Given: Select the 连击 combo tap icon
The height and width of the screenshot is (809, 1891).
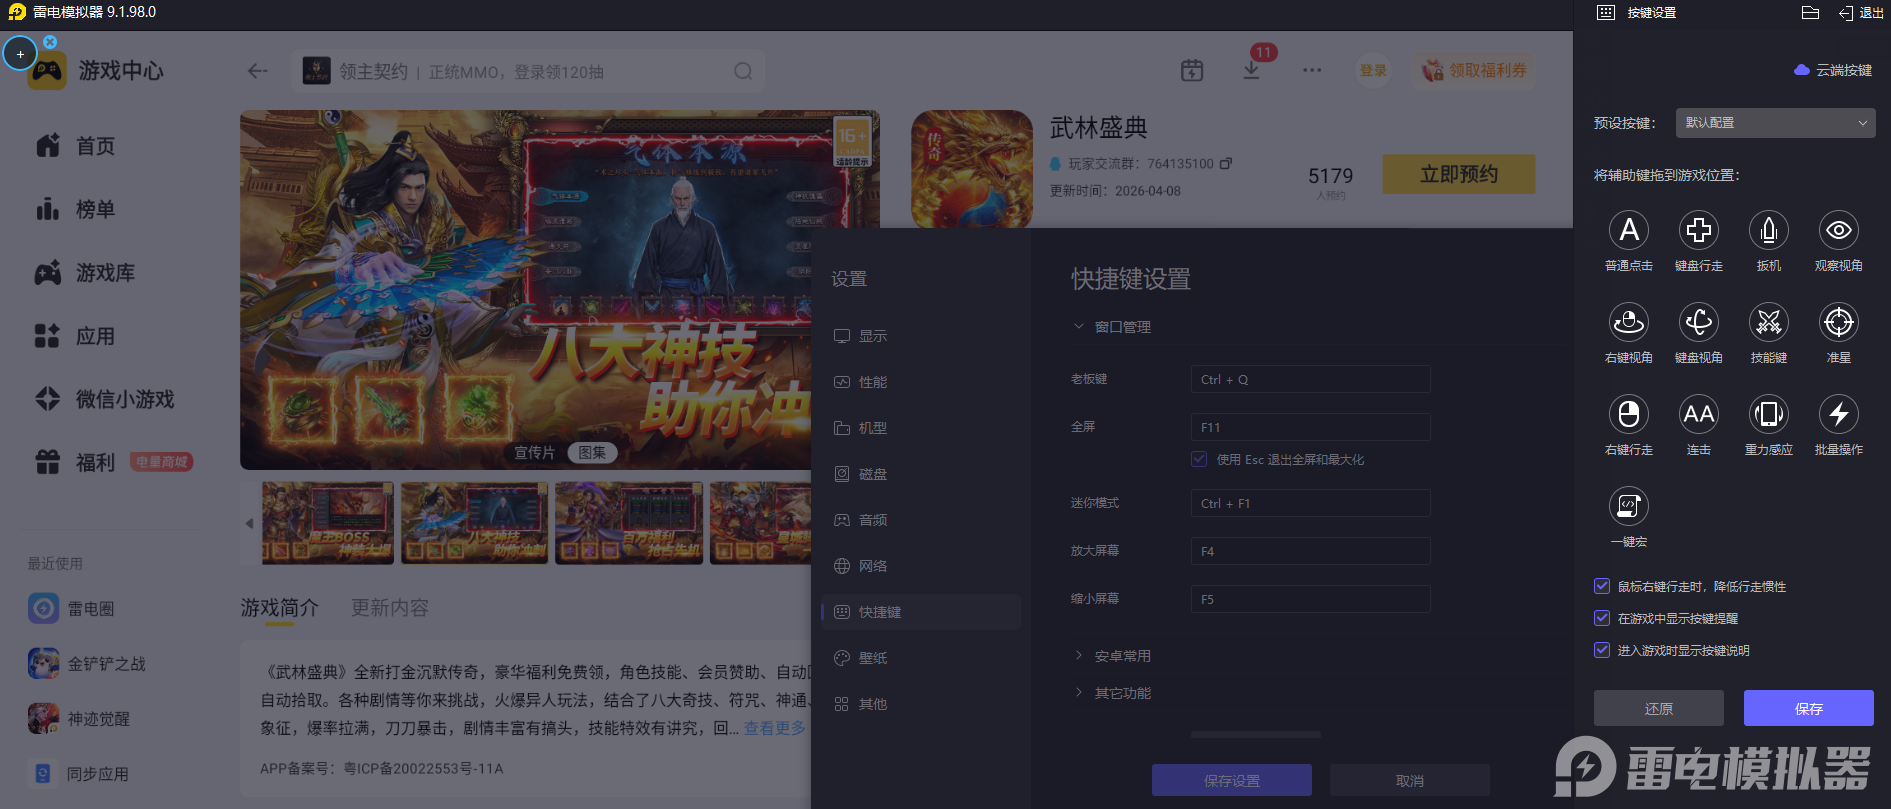Looking at the screenshot, I should pyautogui.click(x=1698, y=414).
